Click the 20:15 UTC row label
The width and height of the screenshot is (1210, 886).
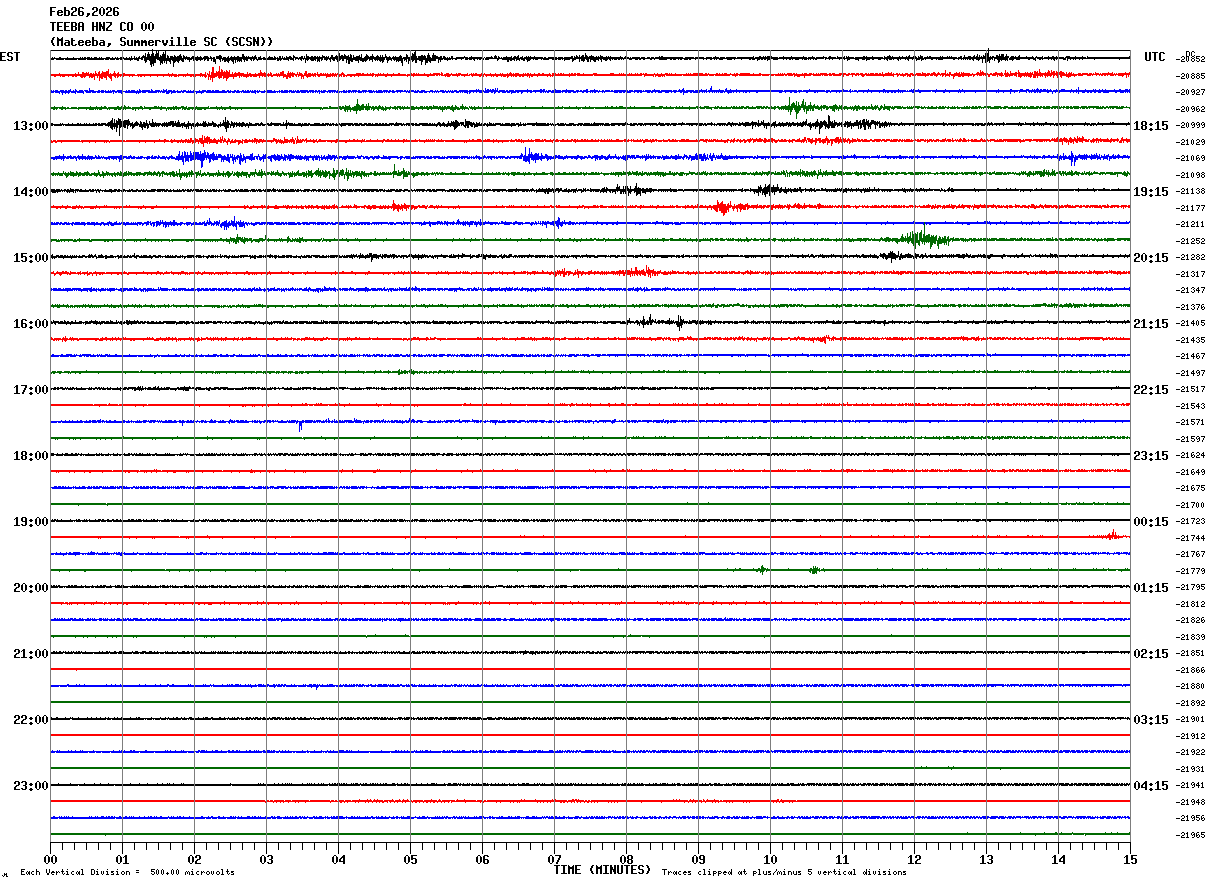click(1151, 258)
